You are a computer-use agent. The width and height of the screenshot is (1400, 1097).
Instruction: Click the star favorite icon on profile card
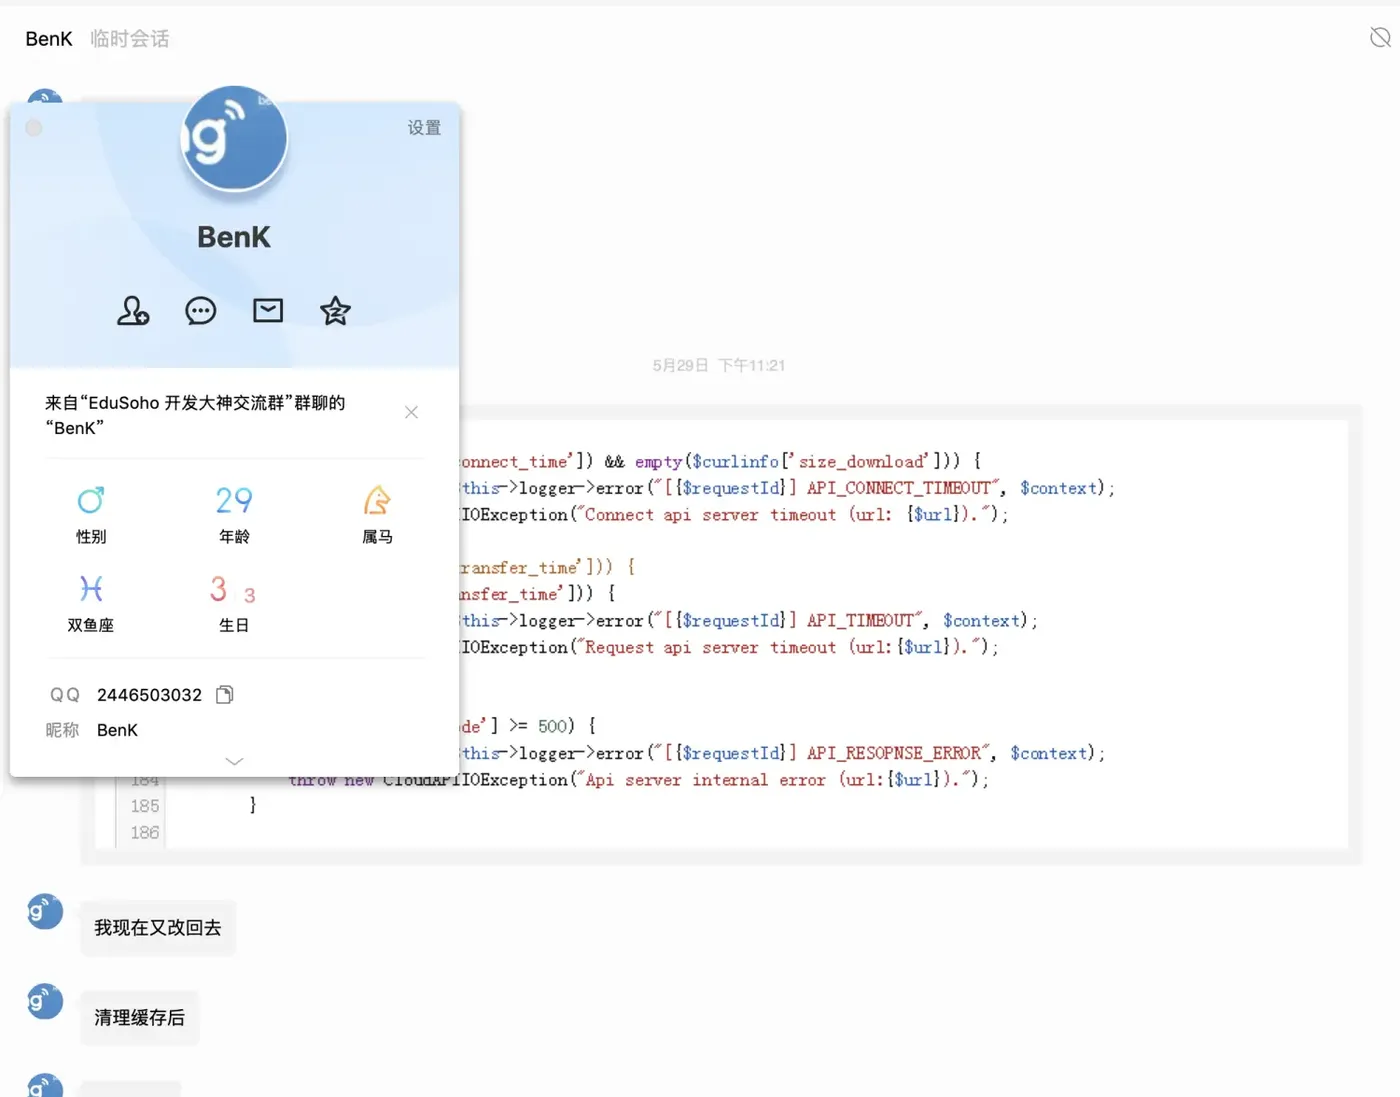[x=335, y=311]
